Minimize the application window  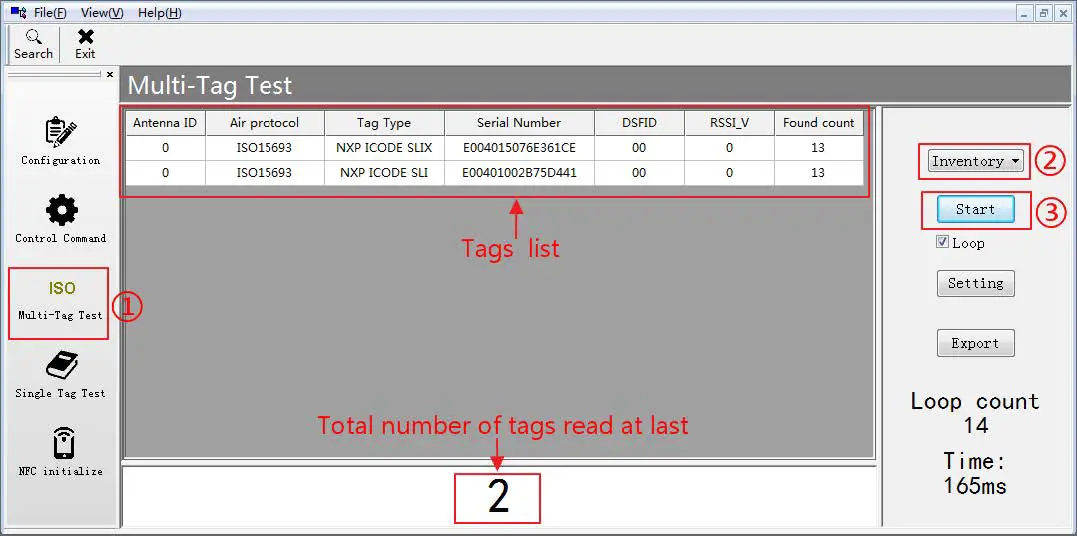[1025, 12]
